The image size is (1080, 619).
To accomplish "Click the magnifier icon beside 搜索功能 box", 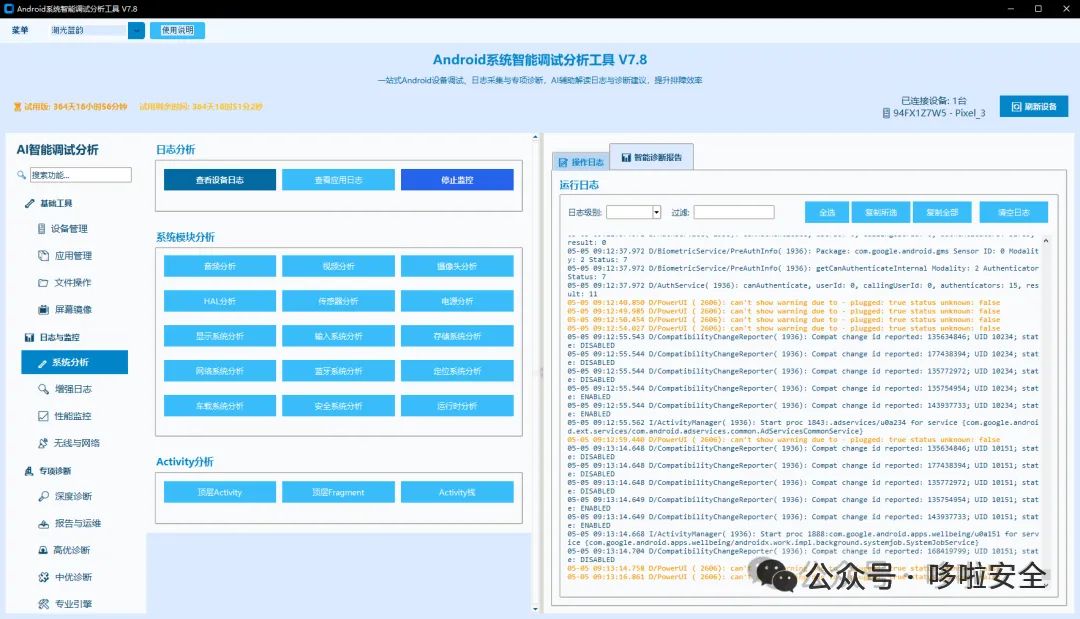I will coord(21,175).
